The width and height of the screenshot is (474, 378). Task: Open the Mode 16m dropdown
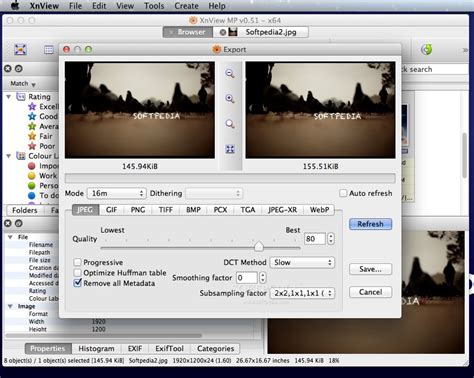point(116,193)
